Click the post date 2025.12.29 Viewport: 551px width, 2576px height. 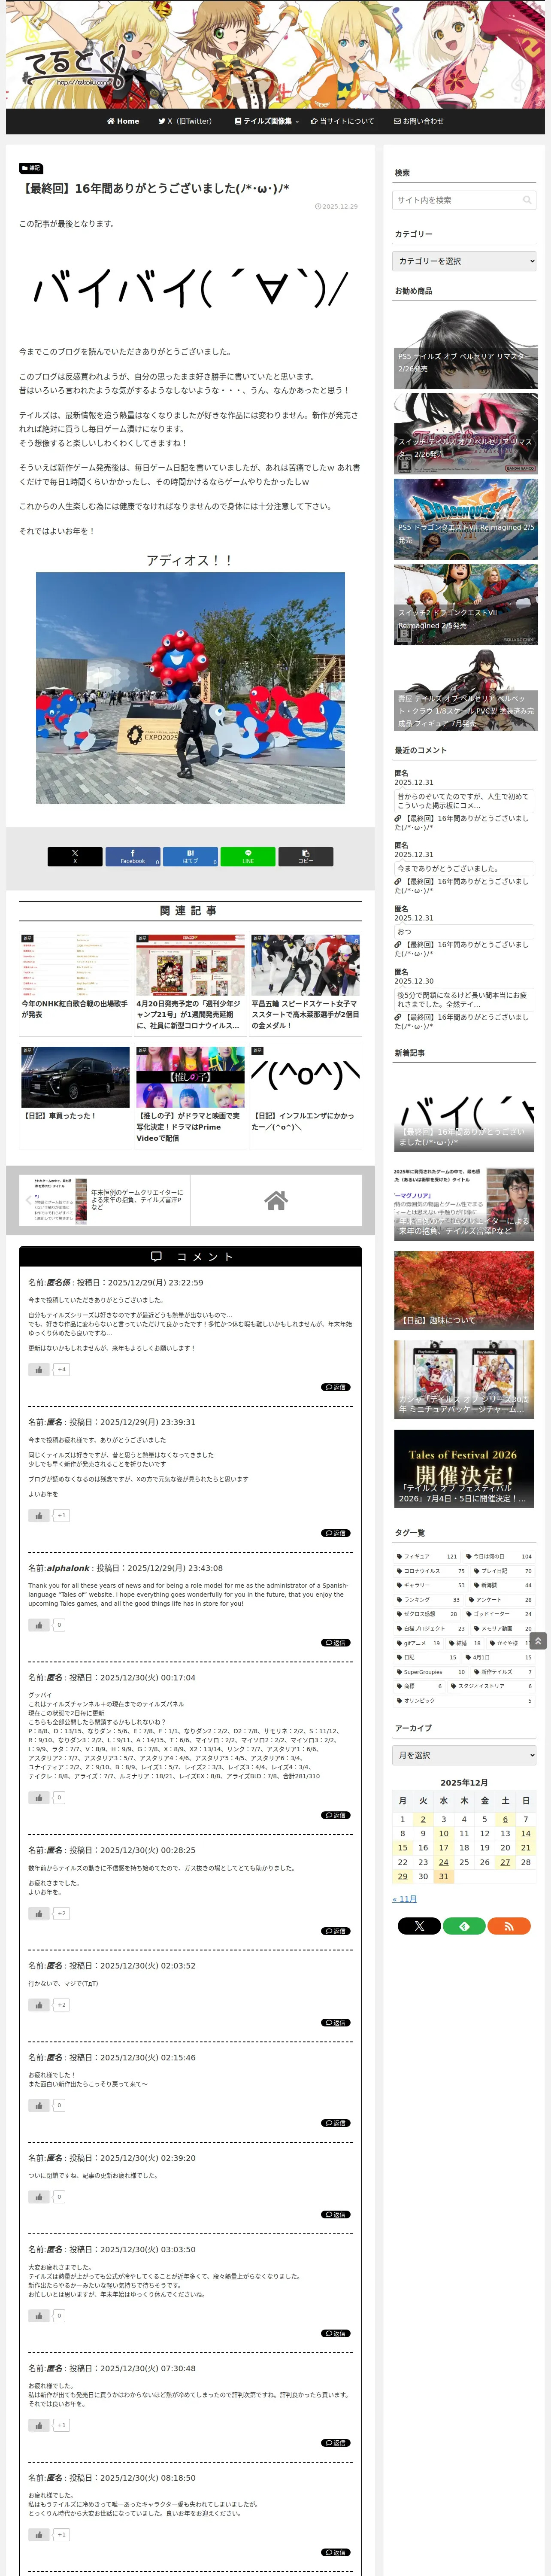(336, 206)
